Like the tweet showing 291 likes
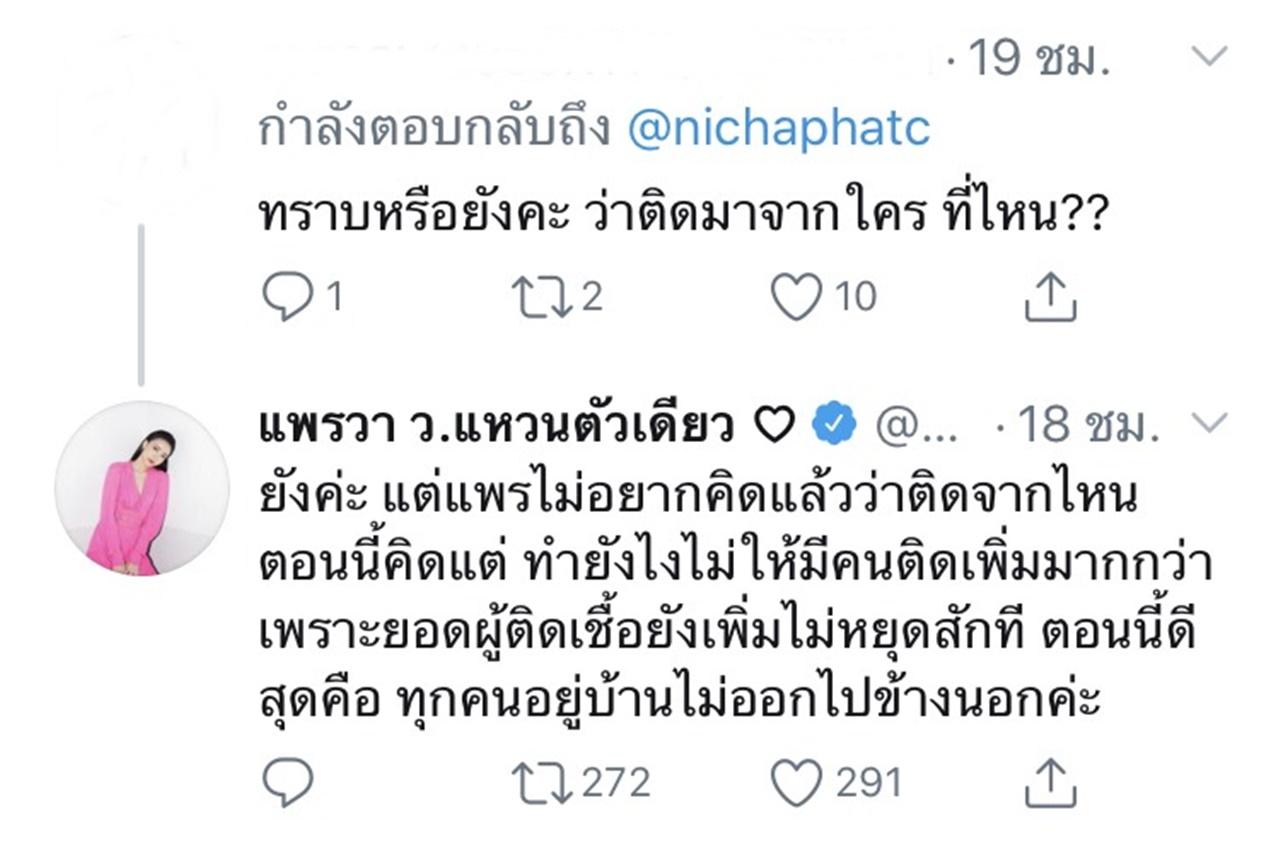 tap(797, 782)
